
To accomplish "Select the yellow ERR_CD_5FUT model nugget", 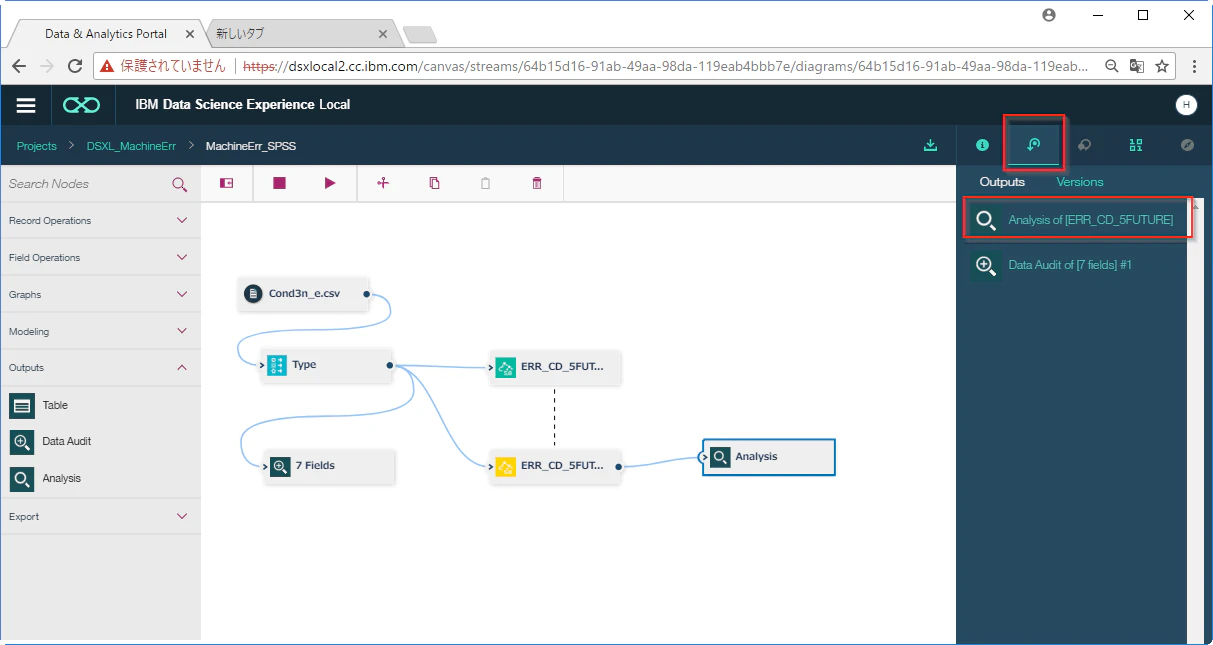I will tap(555, 466).
